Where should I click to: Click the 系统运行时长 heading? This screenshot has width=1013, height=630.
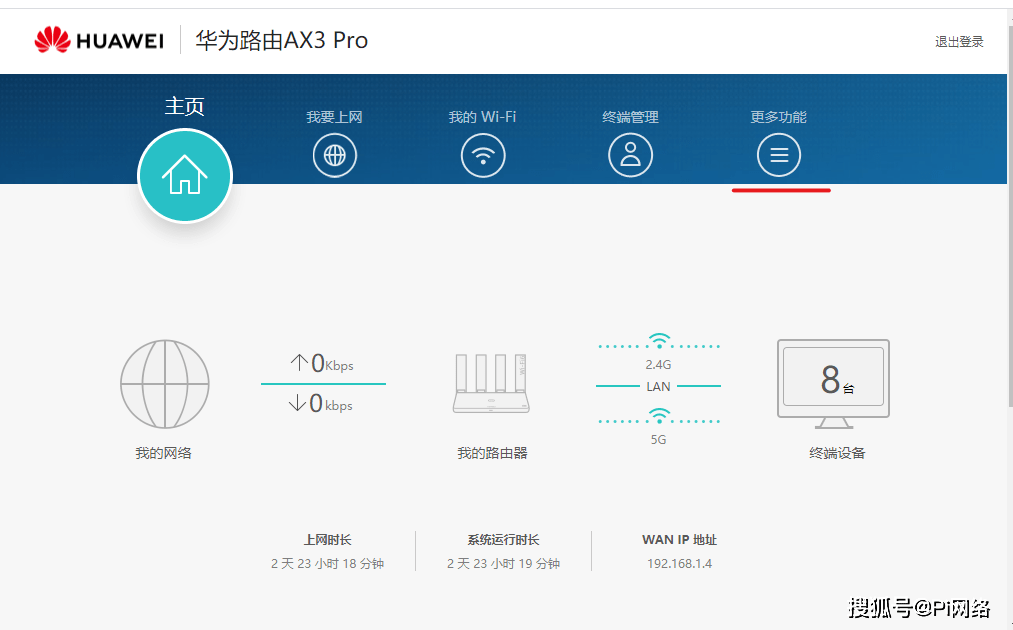tap(503, 540)
